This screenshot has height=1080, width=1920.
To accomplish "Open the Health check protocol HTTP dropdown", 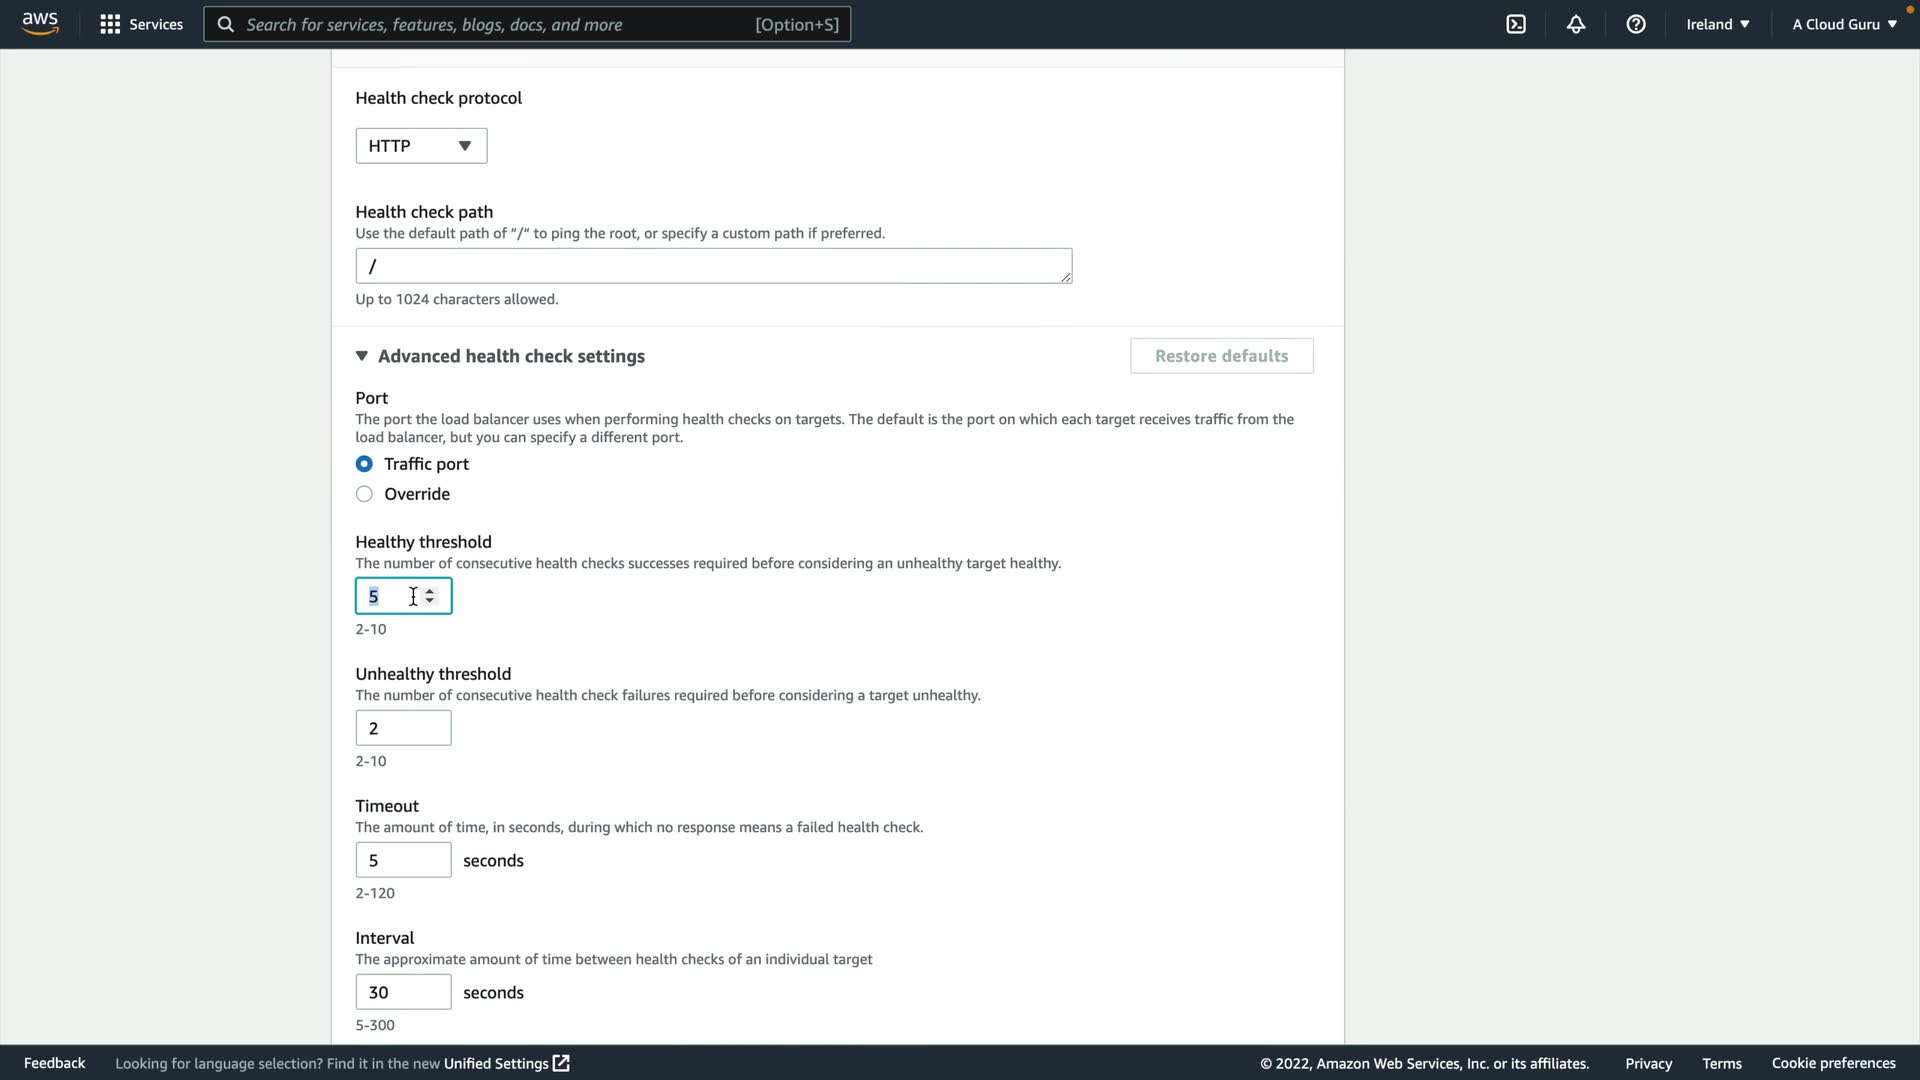I will pyautogui.click(x=421, y=146).
